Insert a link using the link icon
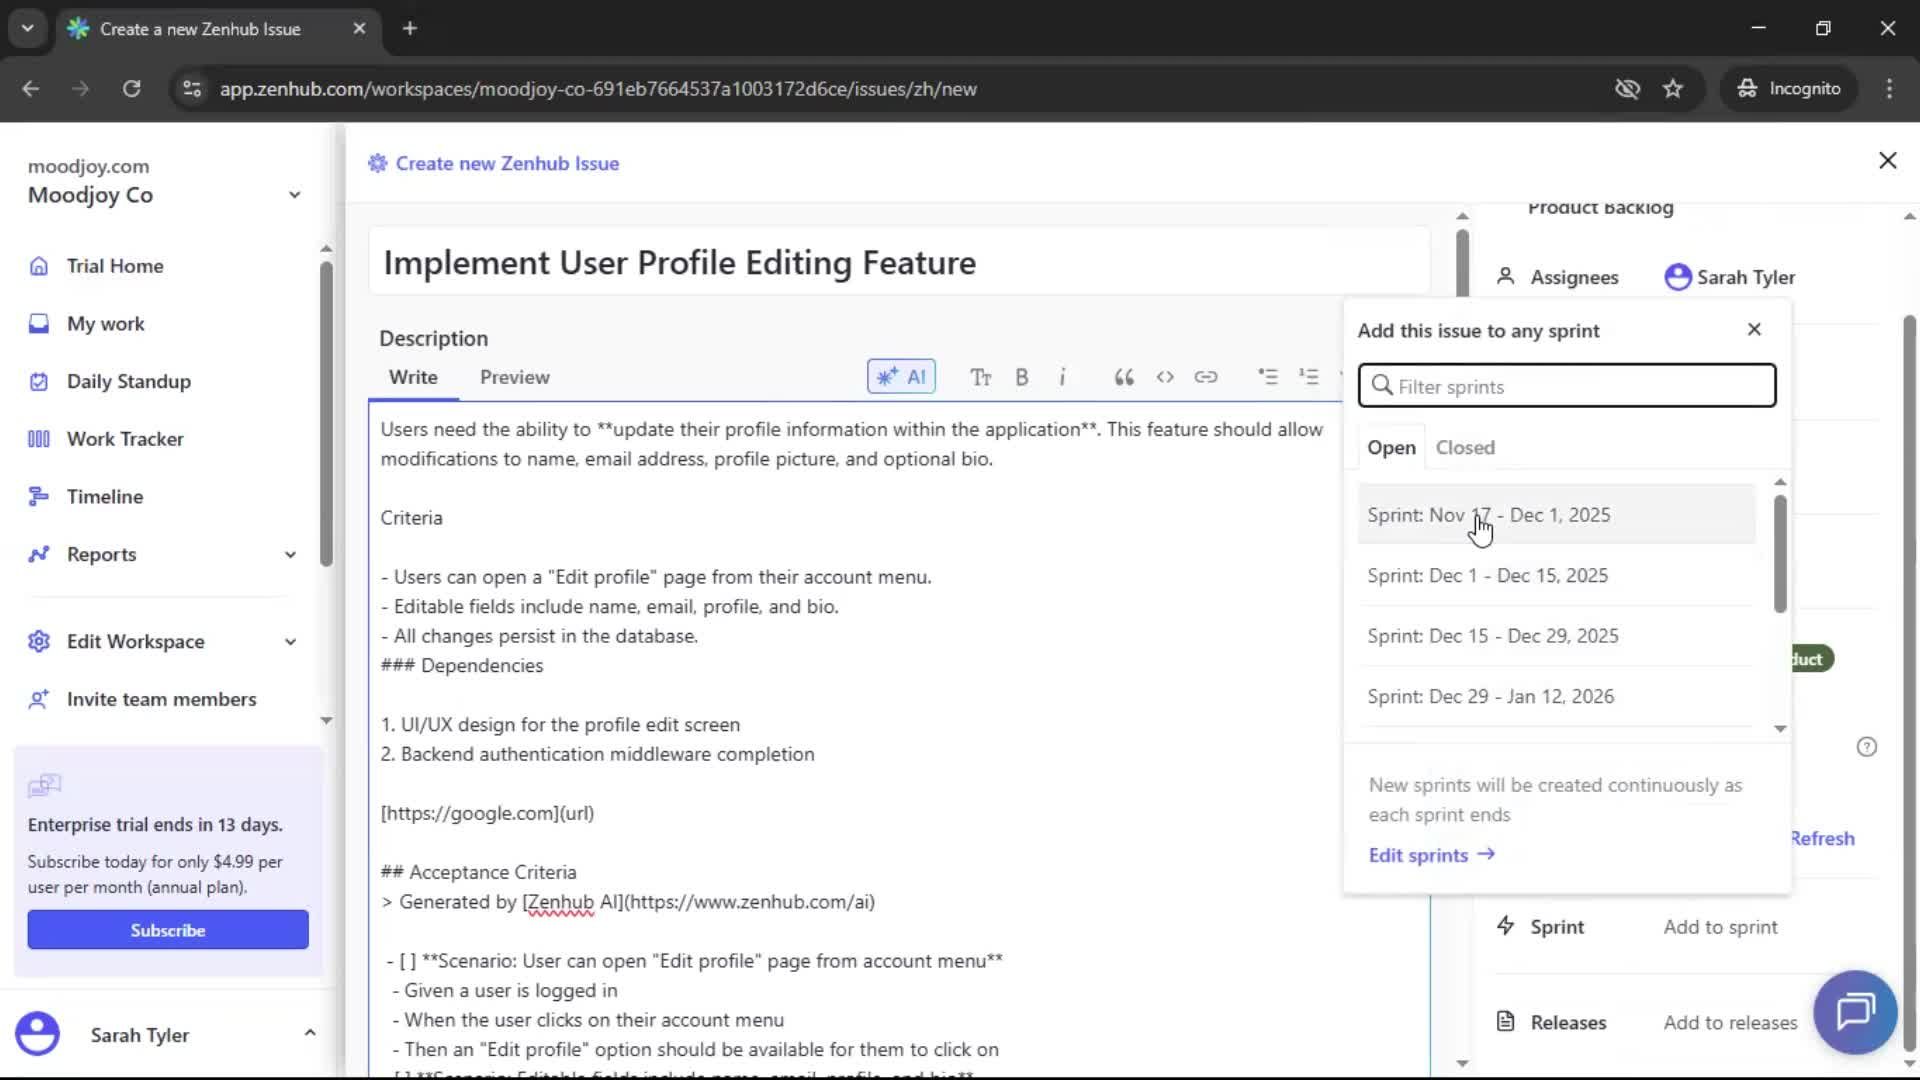Image resolution: width=1920 pixels, height=1080 pixels. 1207,377
